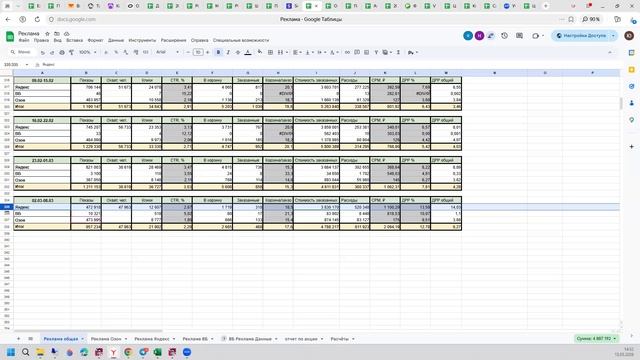Add a new sheet with plus button
The image size is (640, 360).
pyautogui.click(x=18, y=339)
